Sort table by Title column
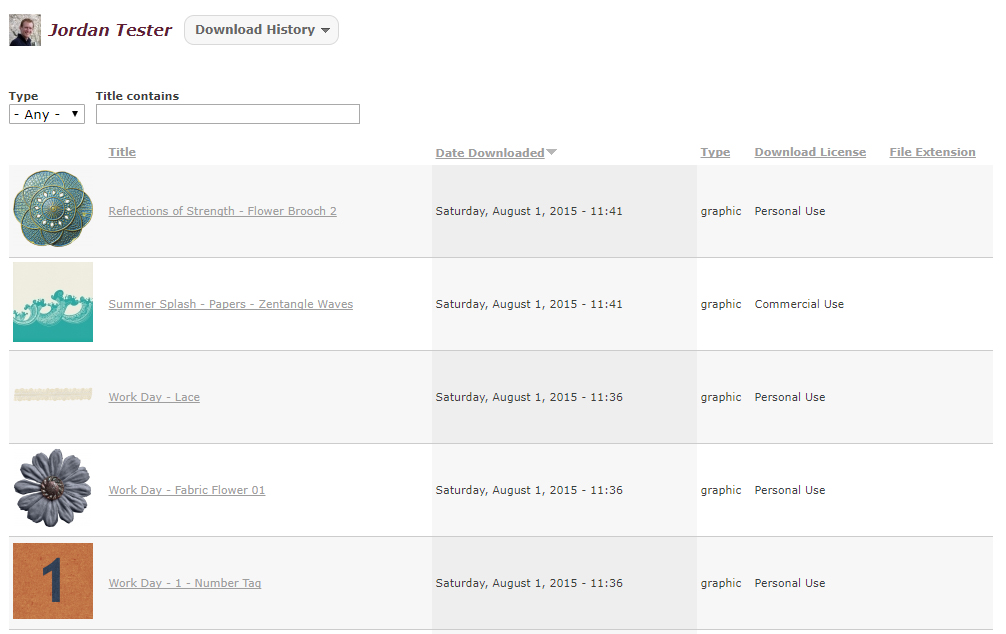The height and width of the screenshot is (634, 1006). 122,152
